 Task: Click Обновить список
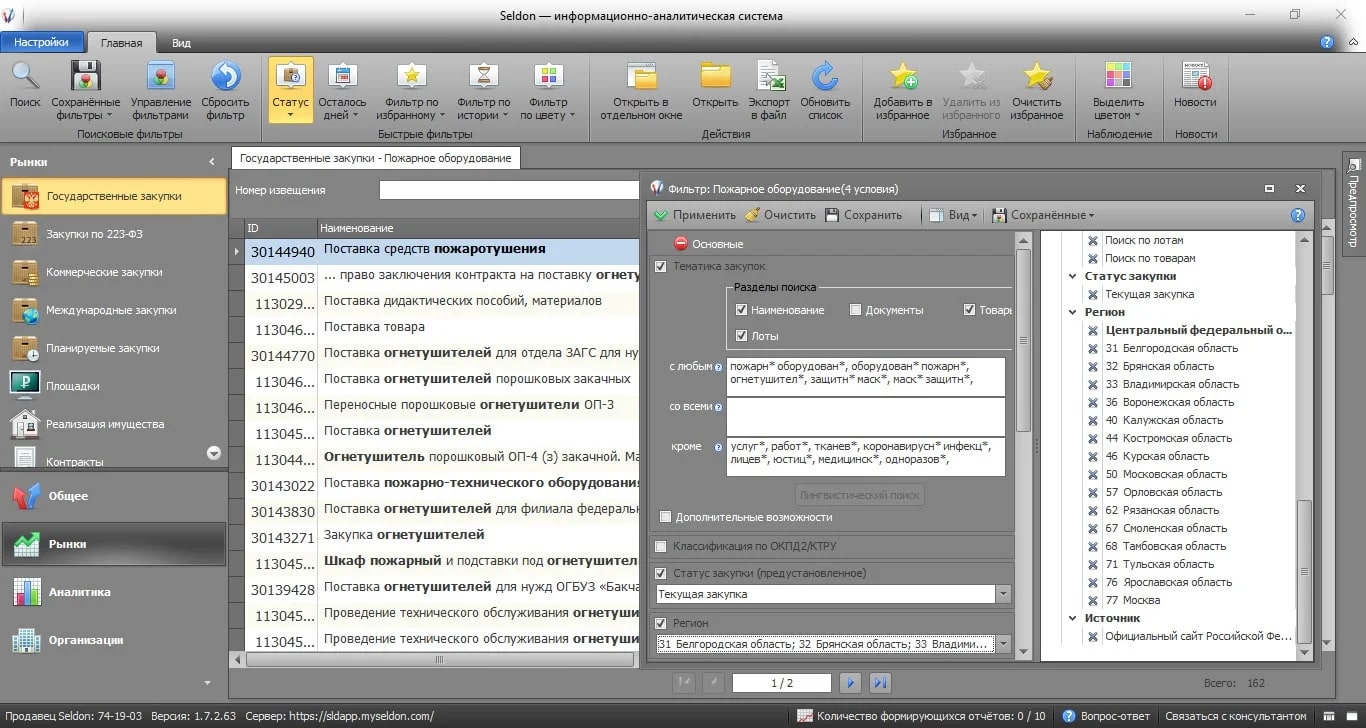tap(825, 90)
